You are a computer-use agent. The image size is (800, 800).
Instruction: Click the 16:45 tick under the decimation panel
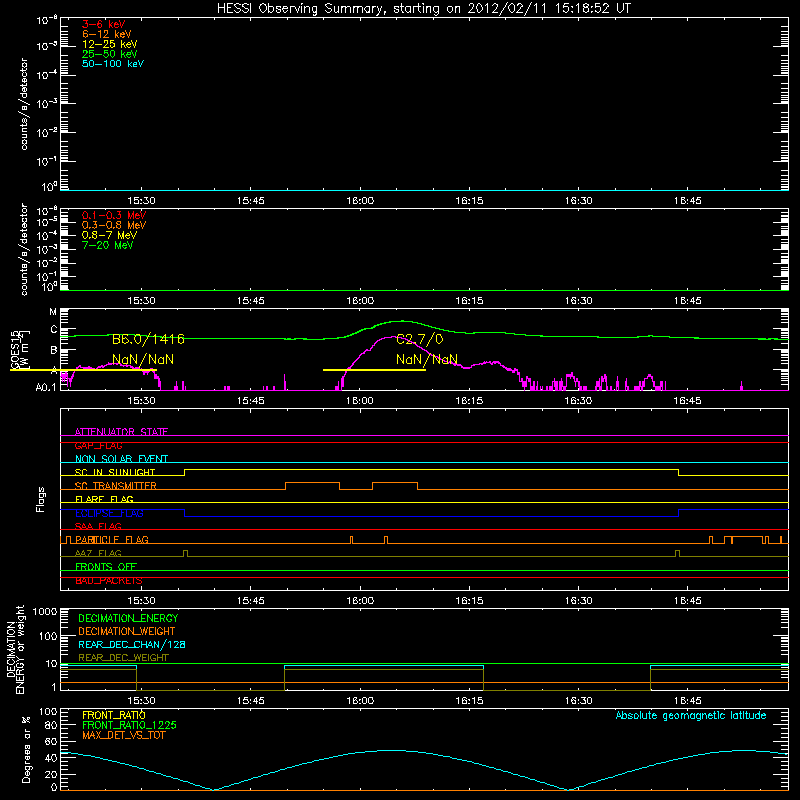coord(688,701)
